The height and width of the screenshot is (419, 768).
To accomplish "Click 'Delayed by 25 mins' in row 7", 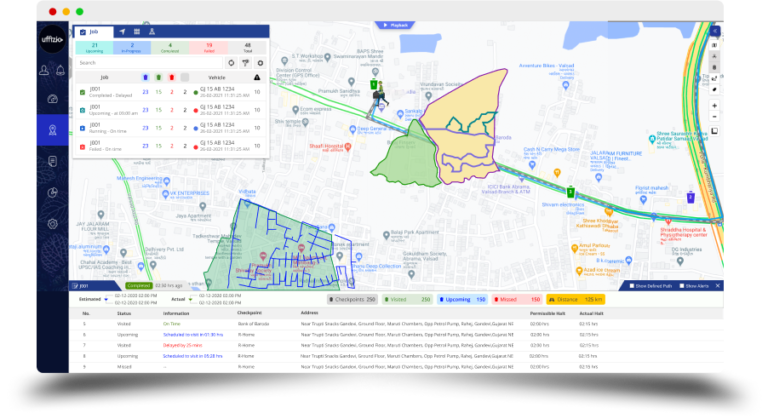I will pyautogui.click(x=182, y=345).
